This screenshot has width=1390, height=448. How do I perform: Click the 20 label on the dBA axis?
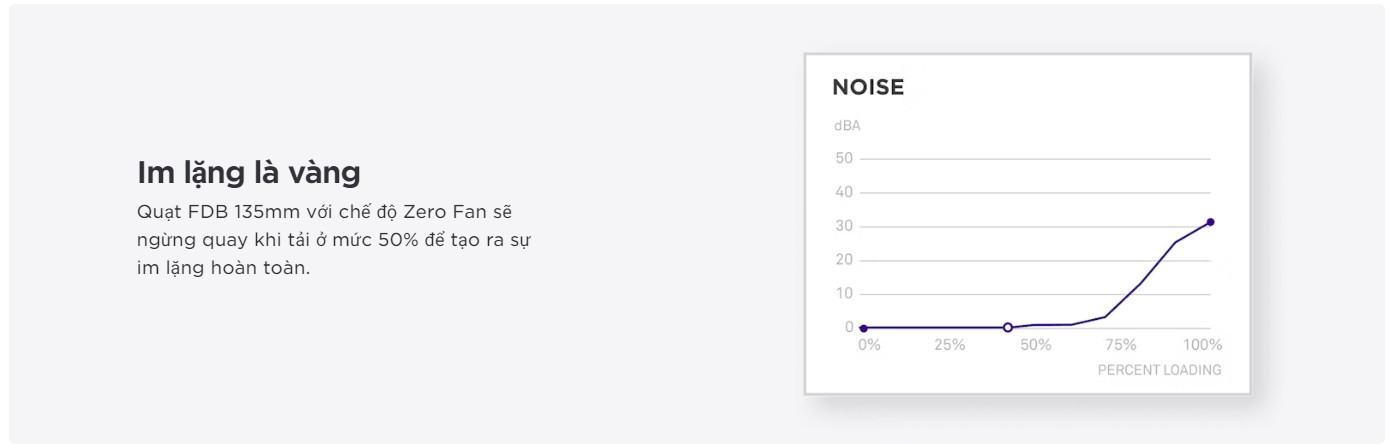click(844, 260)
